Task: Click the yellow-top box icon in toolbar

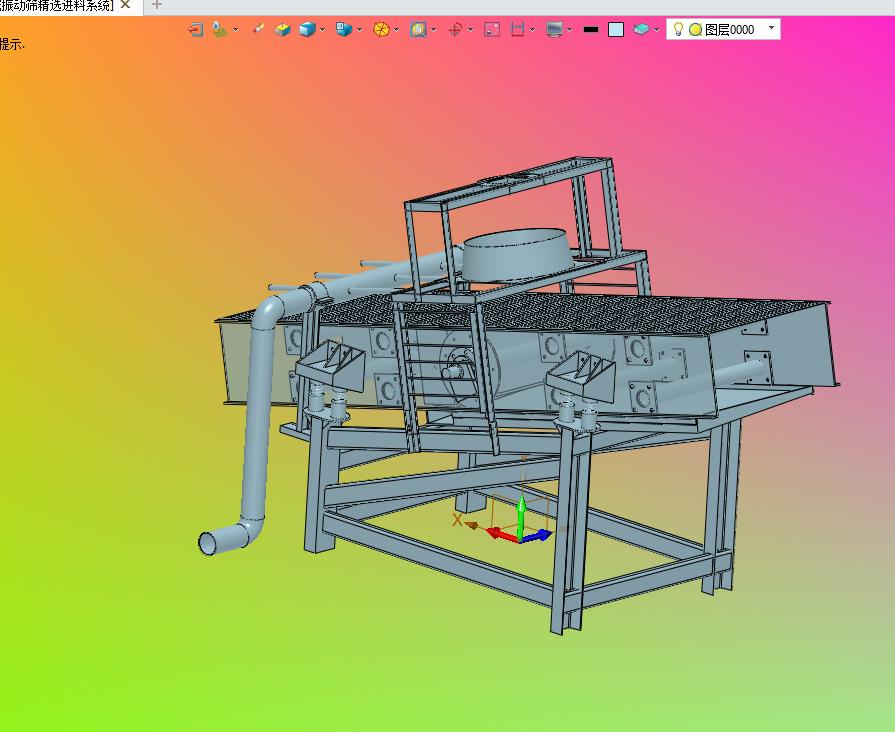Action: tap(282, 29)
